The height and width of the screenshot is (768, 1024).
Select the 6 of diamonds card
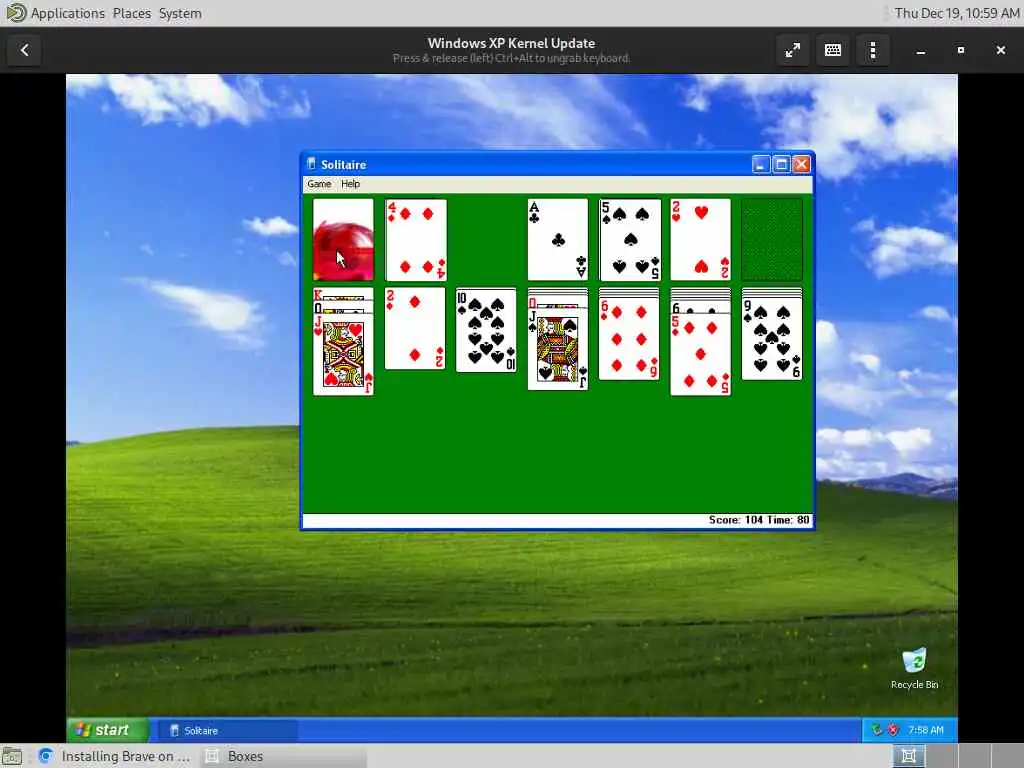pyautogui.click(x=630, y=338)
